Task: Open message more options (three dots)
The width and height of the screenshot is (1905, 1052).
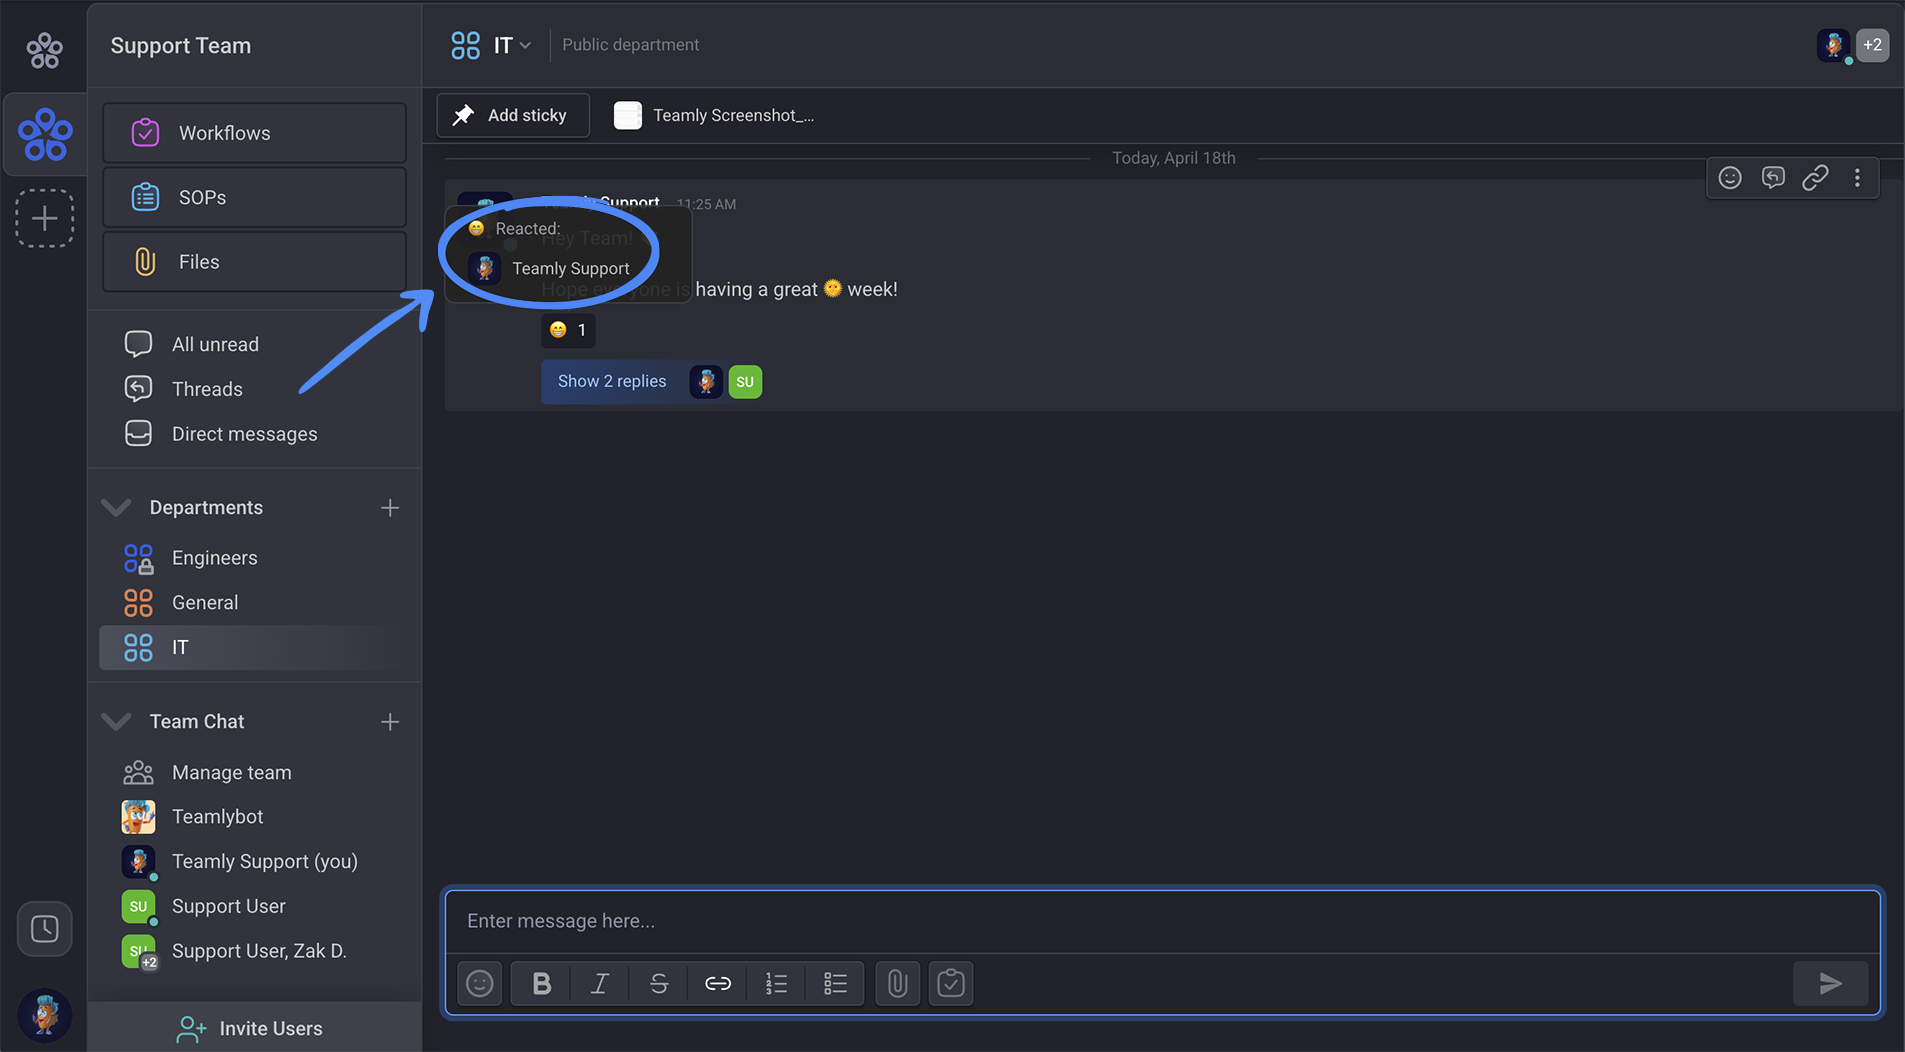Action: [1857, 178]
